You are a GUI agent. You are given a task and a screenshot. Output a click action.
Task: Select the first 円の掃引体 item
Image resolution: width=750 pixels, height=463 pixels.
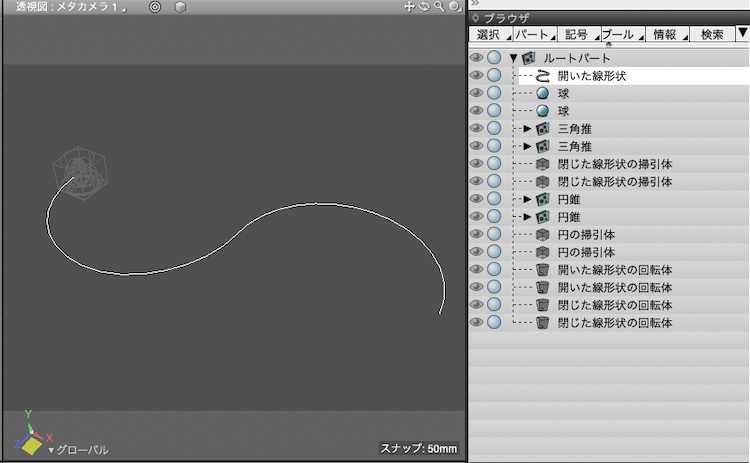(585, 234)
